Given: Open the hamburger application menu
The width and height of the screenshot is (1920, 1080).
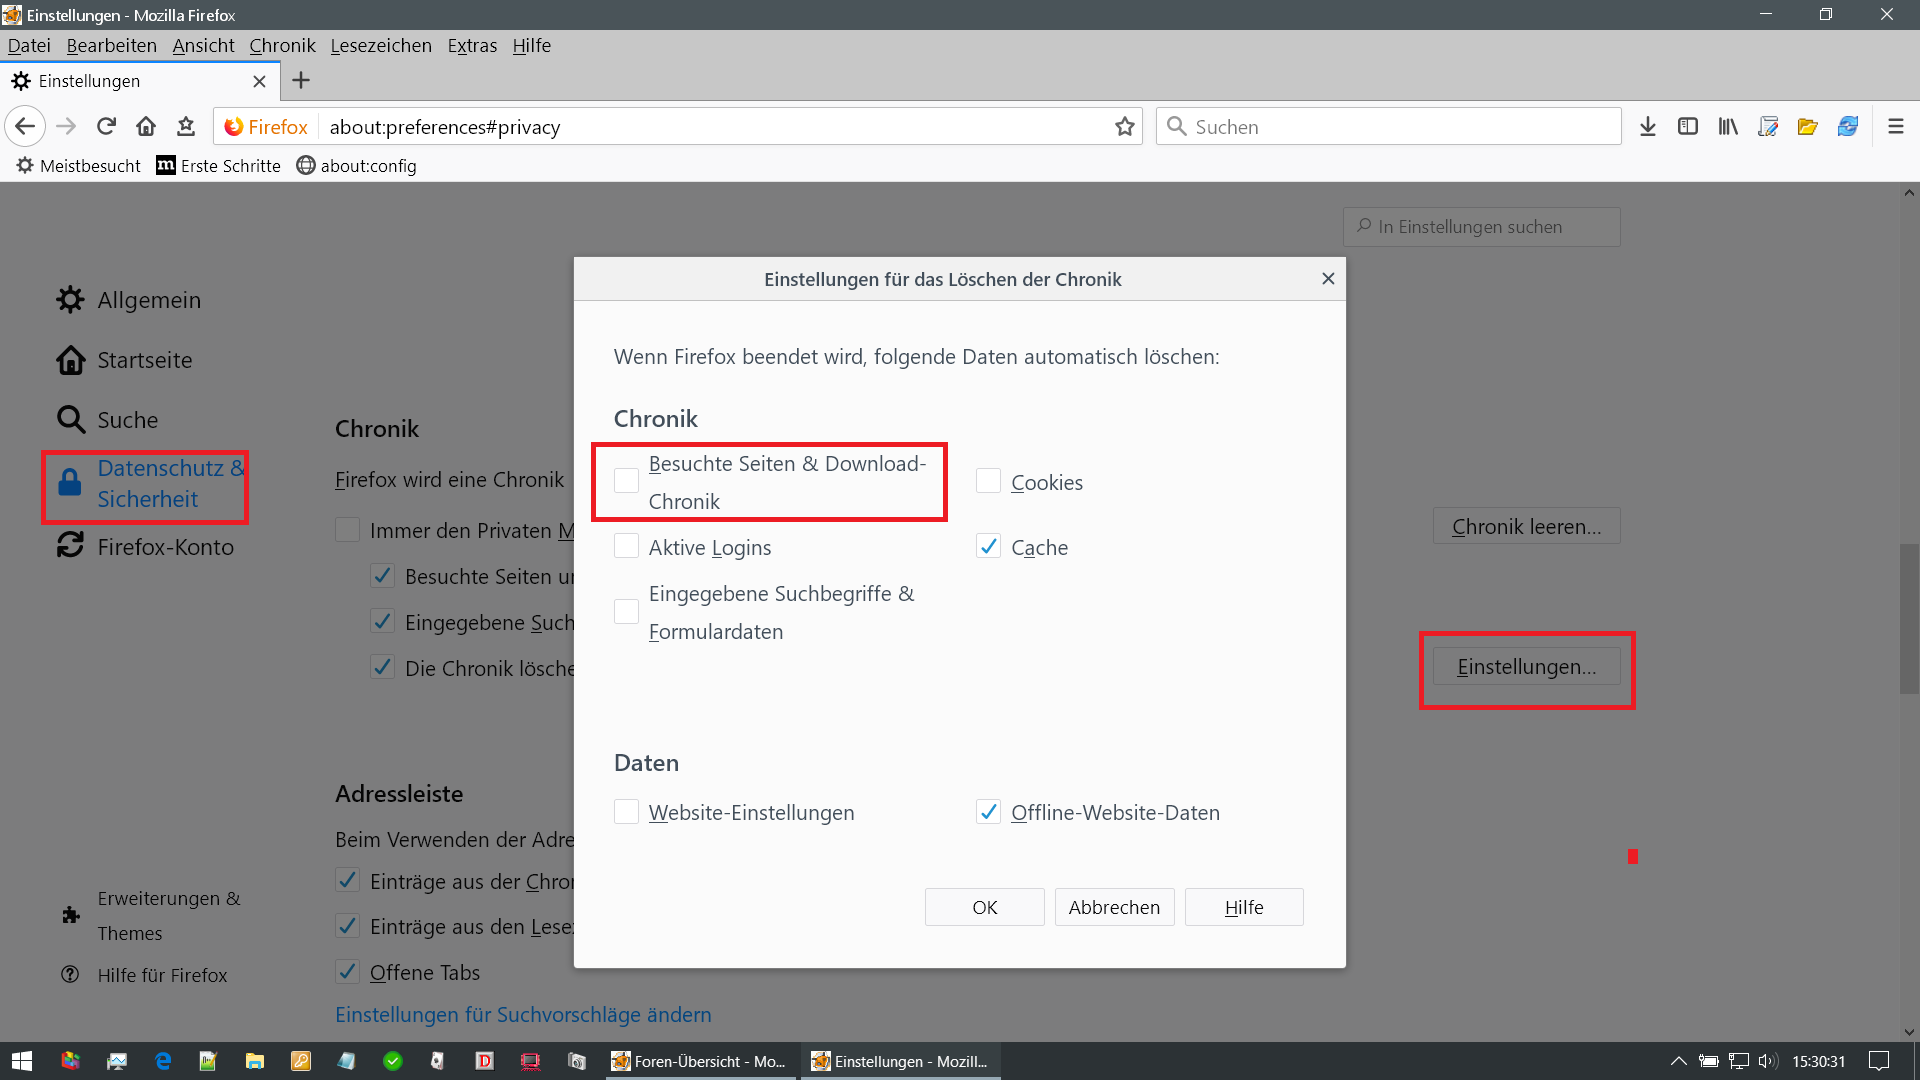Looking at the screenshot, I should pos(1895,127).
